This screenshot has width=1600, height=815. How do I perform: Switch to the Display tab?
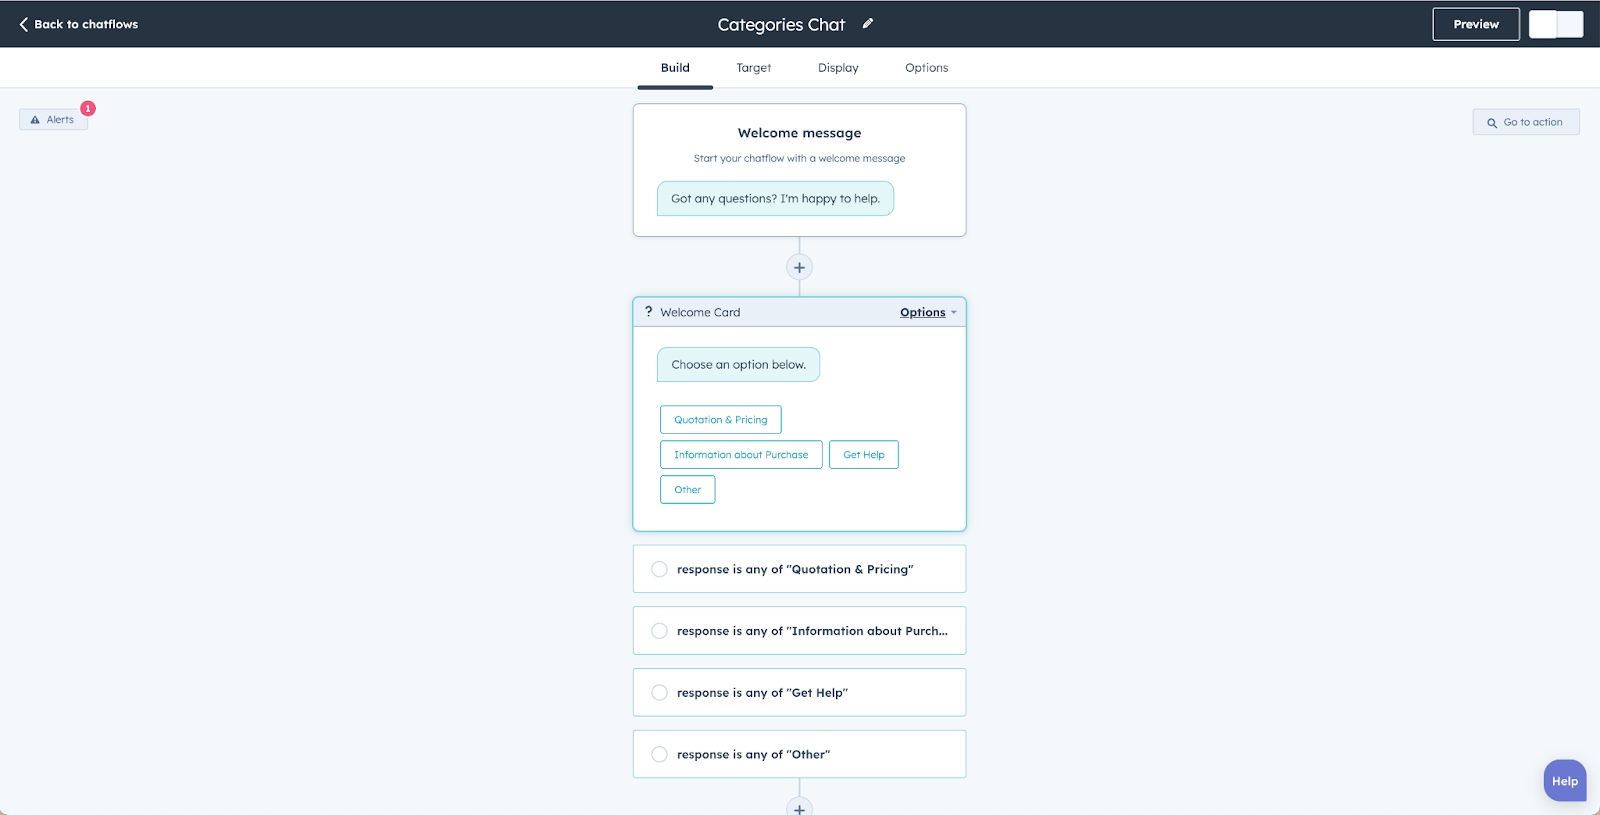click(x=838, y=68)
